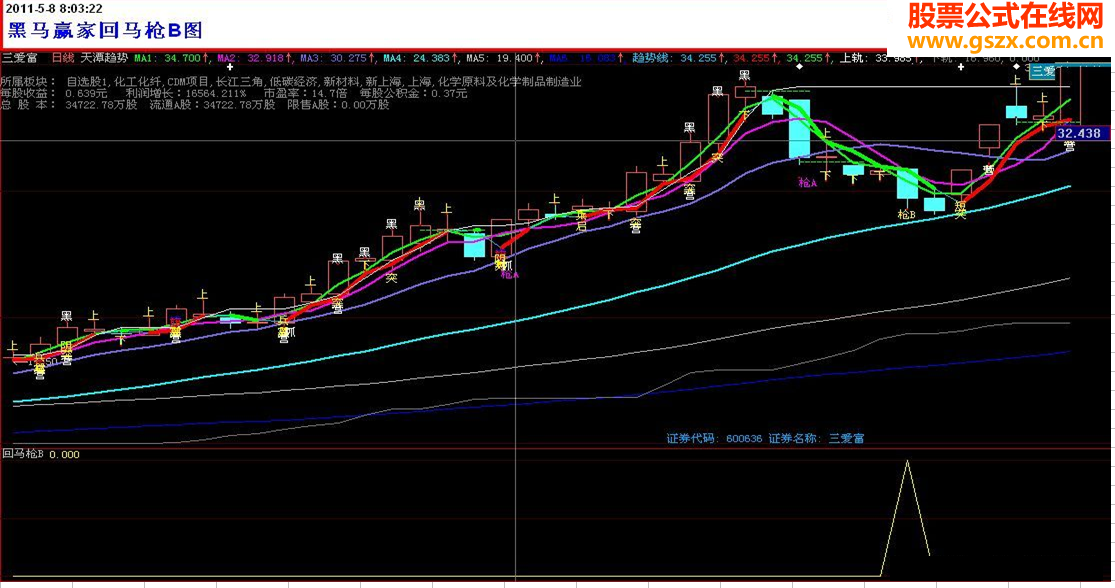Click the cyan 三爱富 label box near latest candles
The height and width of the screenshot is (588, 1115).
coord(1044,71)
